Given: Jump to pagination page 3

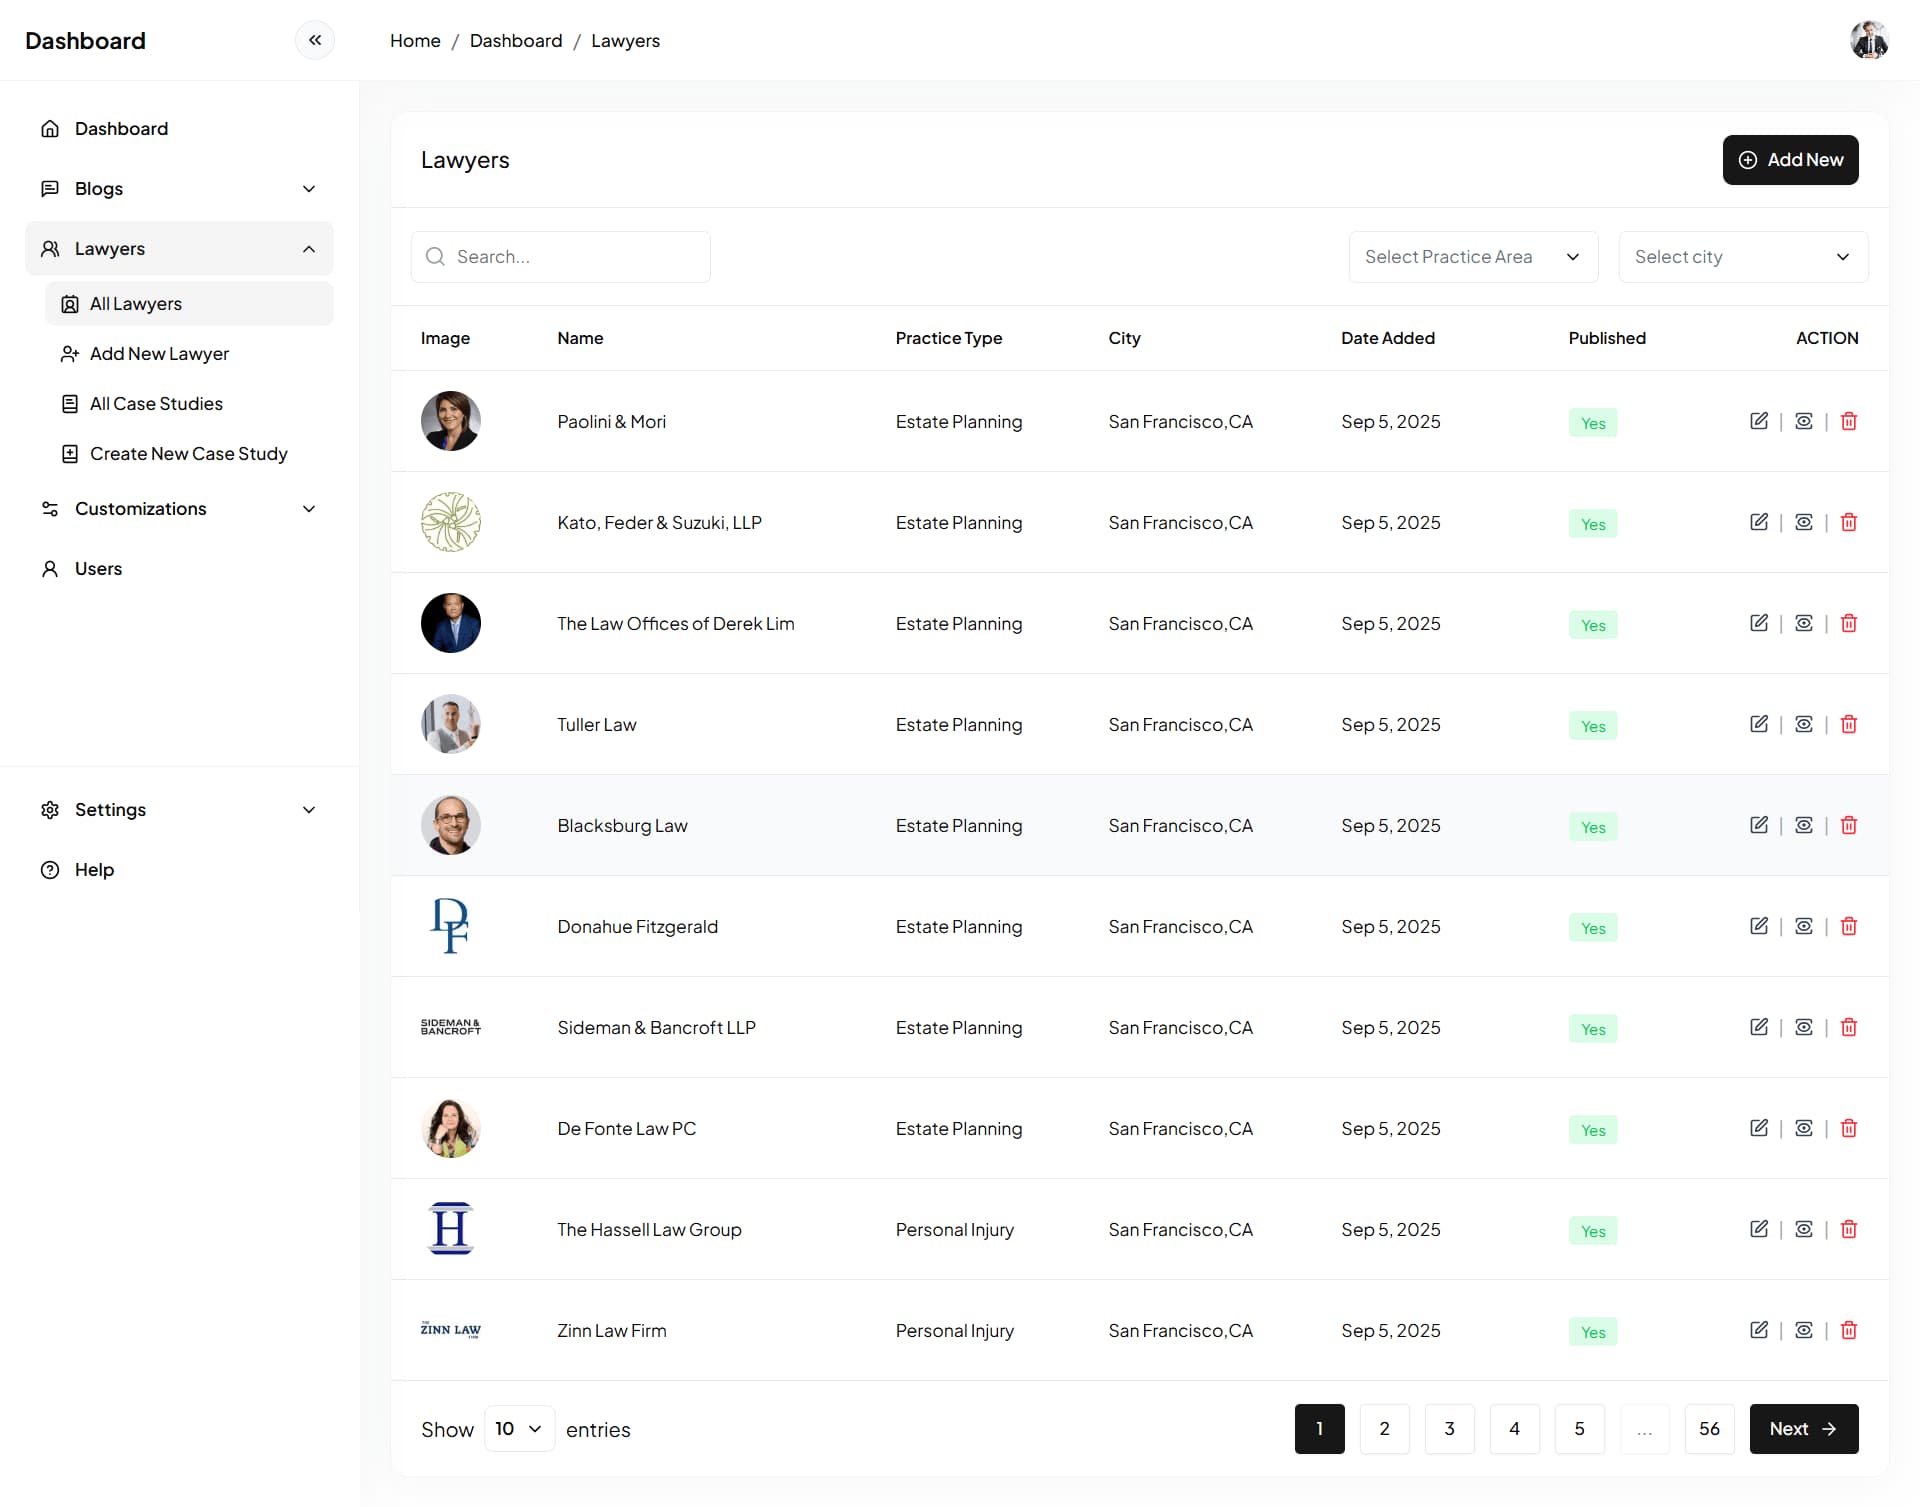Looking at the screenshot, I should click(1449, 1429).
